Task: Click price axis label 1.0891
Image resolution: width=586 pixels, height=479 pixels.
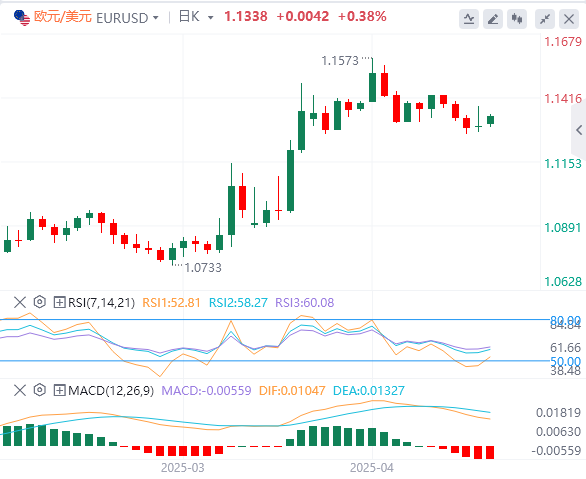Action: (x=563, y=228)
